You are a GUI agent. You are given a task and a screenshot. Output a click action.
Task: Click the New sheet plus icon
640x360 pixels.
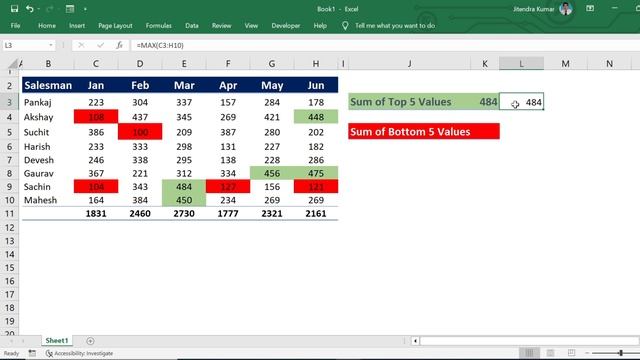(x=90, y=341)
